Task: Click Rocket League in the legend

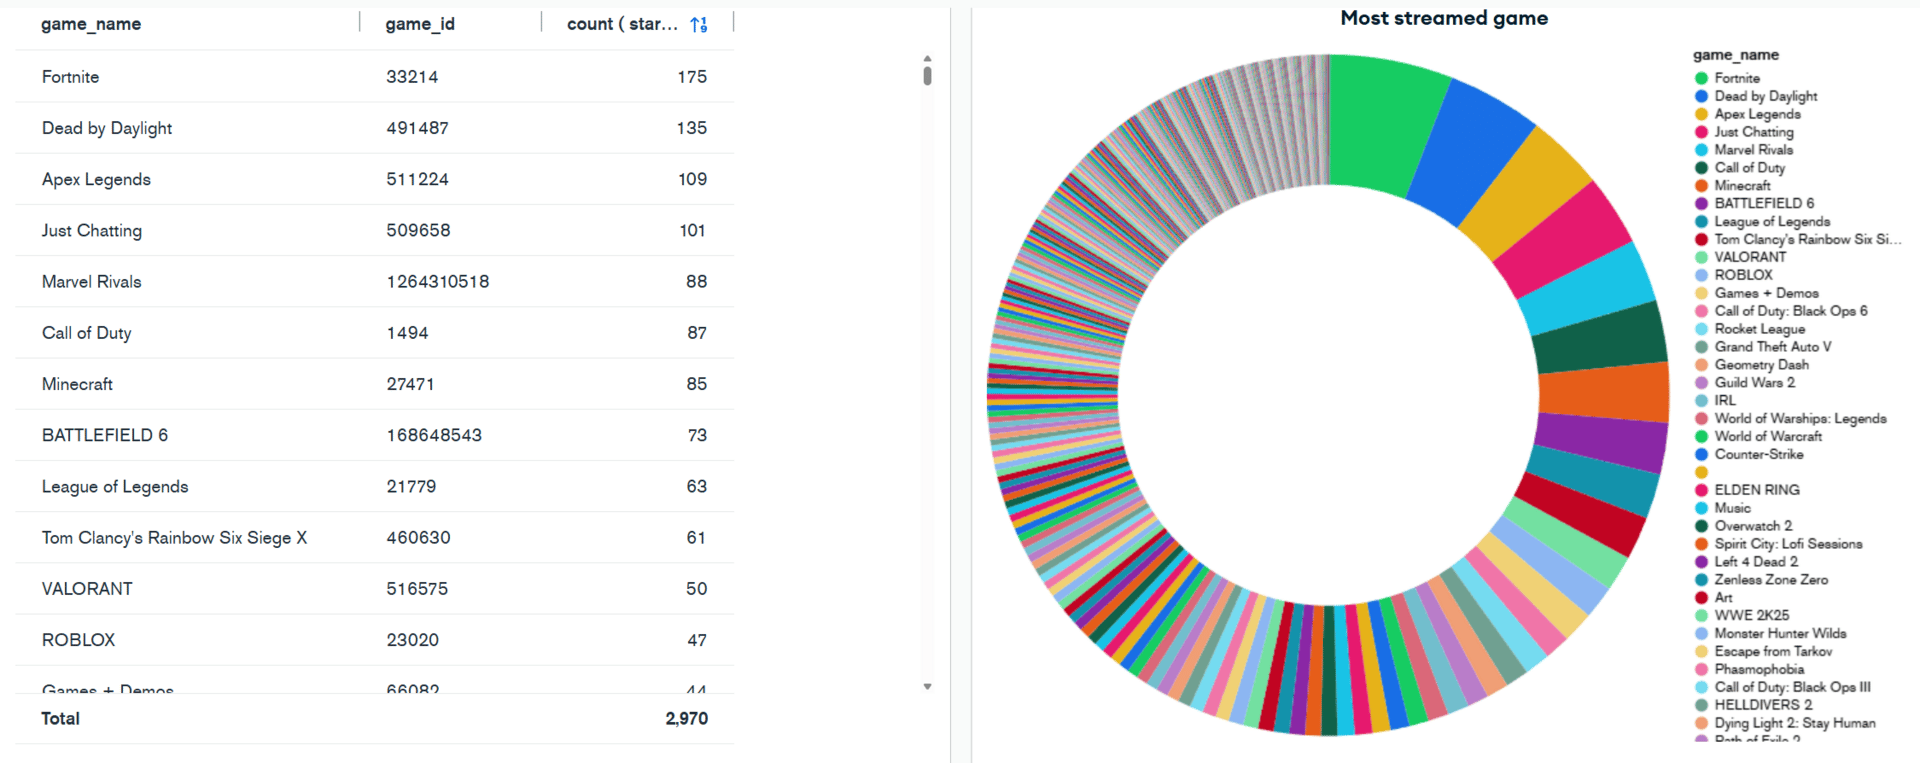Action: point(1760,329)
